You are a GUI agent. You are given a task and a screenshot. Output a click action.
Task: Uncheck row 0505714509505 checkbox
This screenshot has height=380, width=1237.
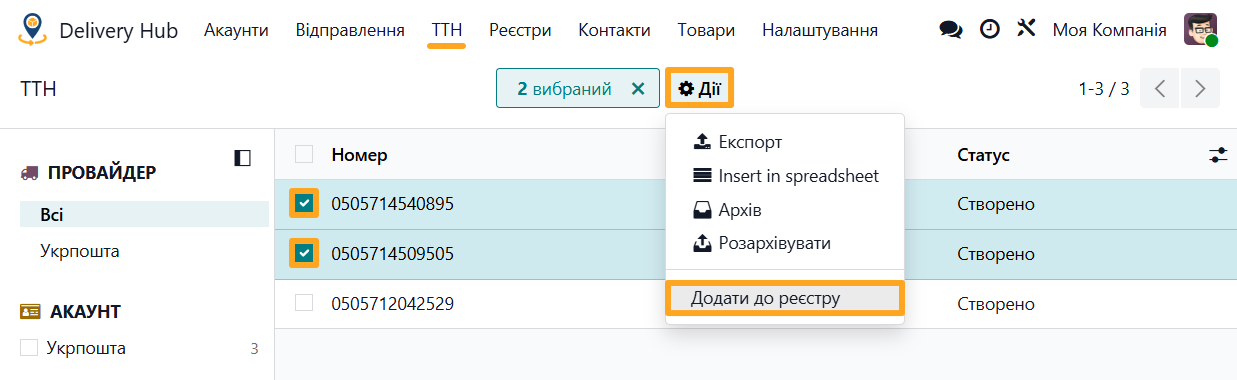tap(304, 253)
